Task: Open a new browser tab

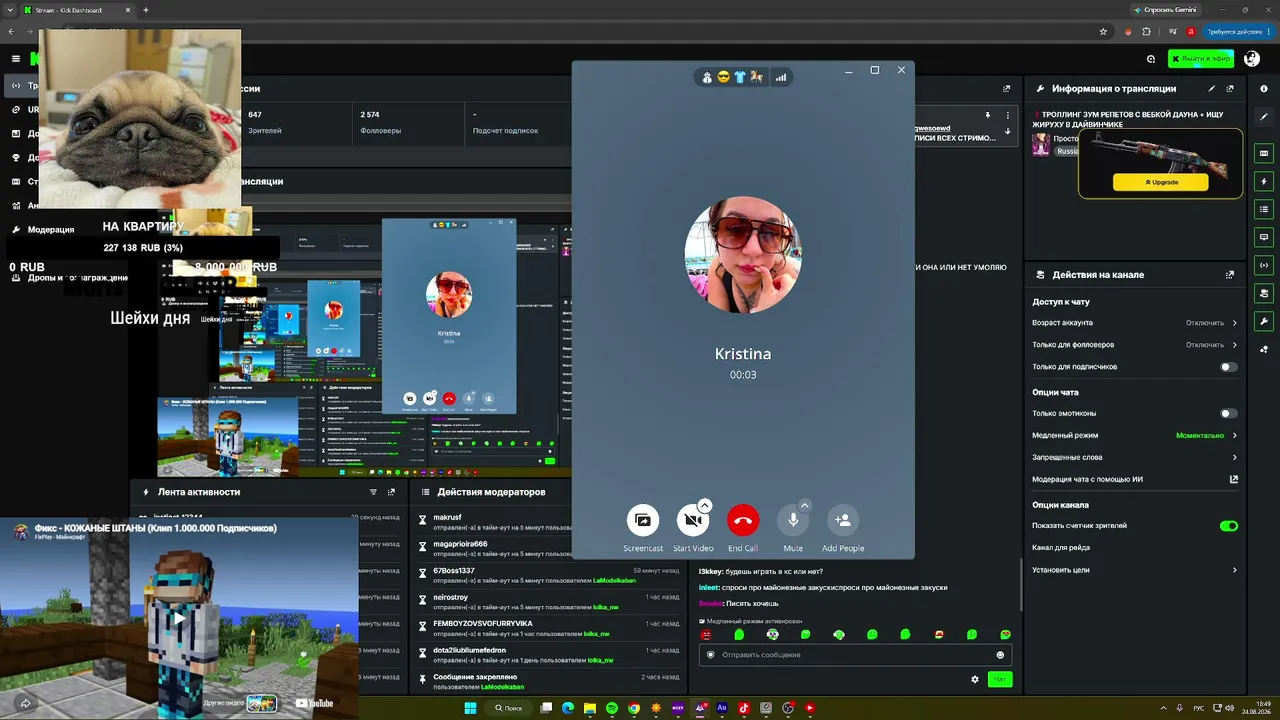Action: tap(146, 10)
